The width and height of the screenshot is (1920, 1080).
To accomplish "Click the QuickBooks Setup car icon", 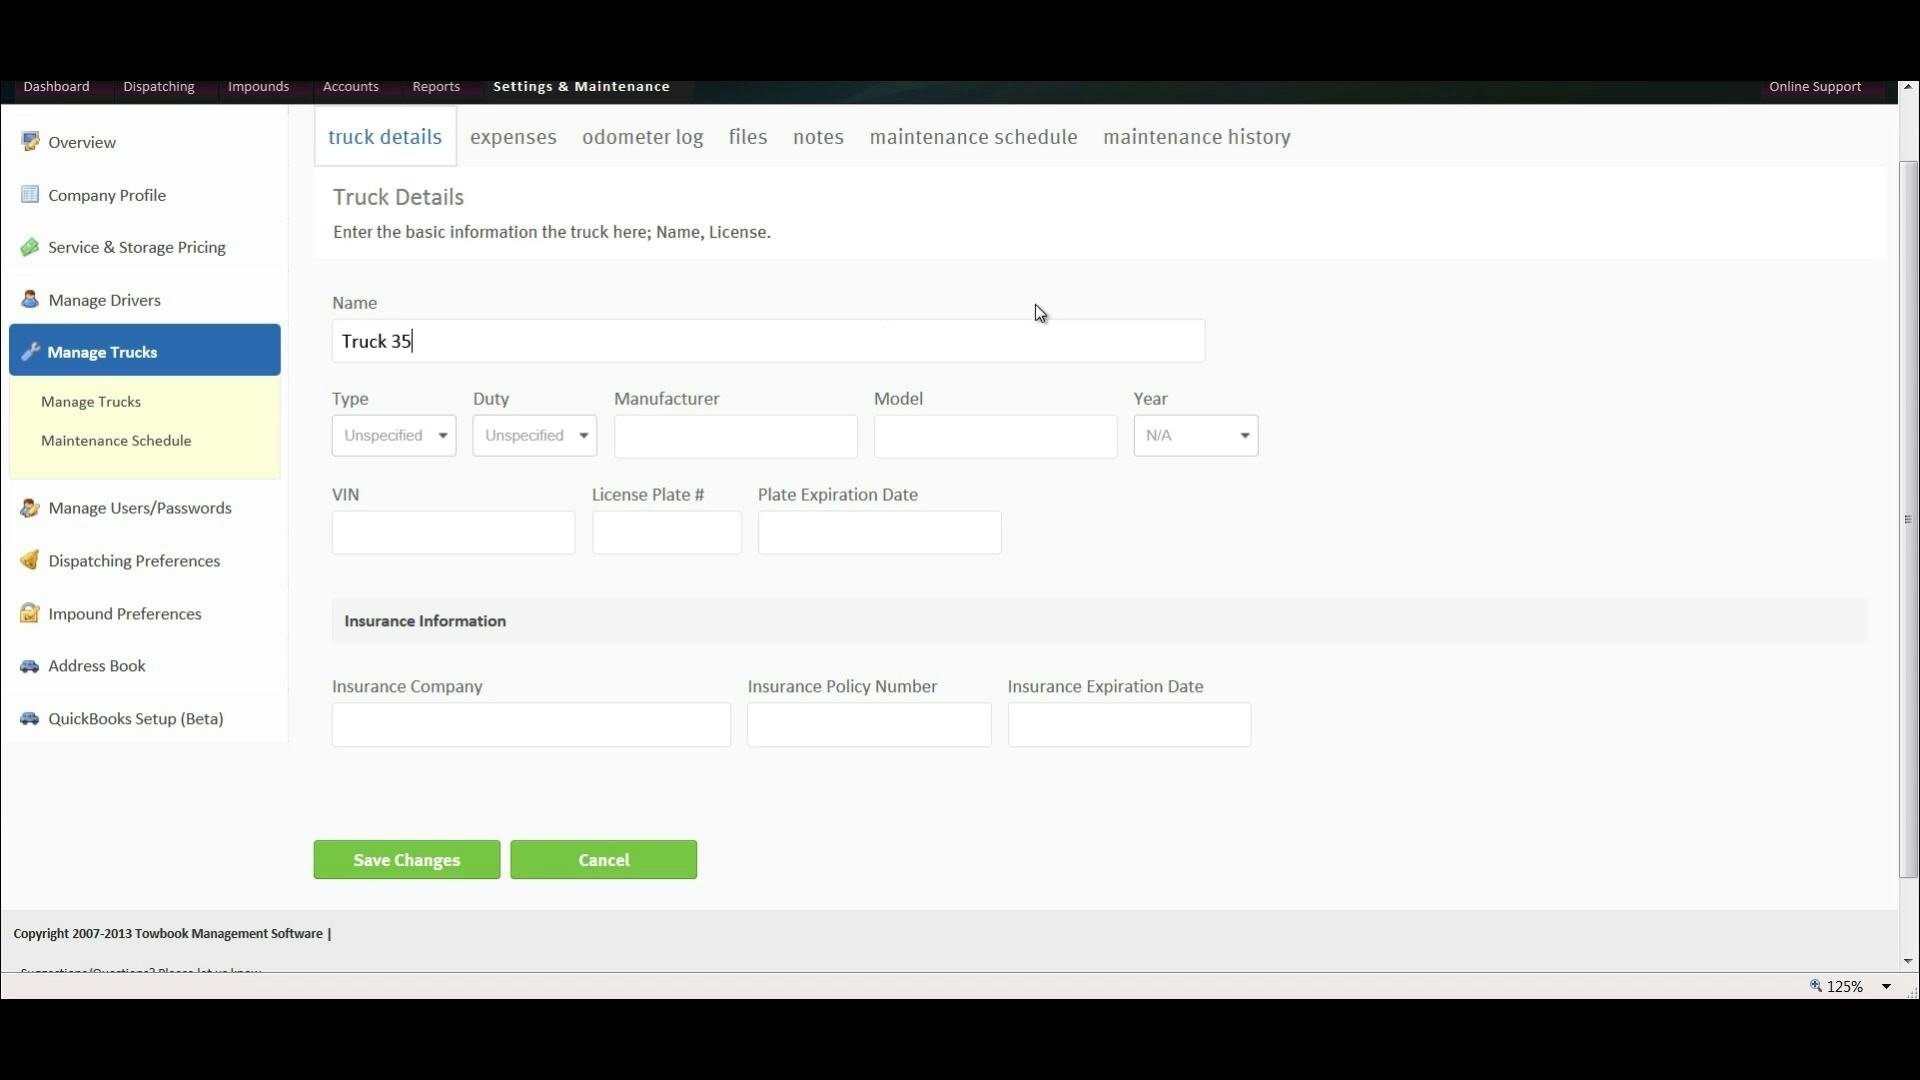I will click(30, 719).
